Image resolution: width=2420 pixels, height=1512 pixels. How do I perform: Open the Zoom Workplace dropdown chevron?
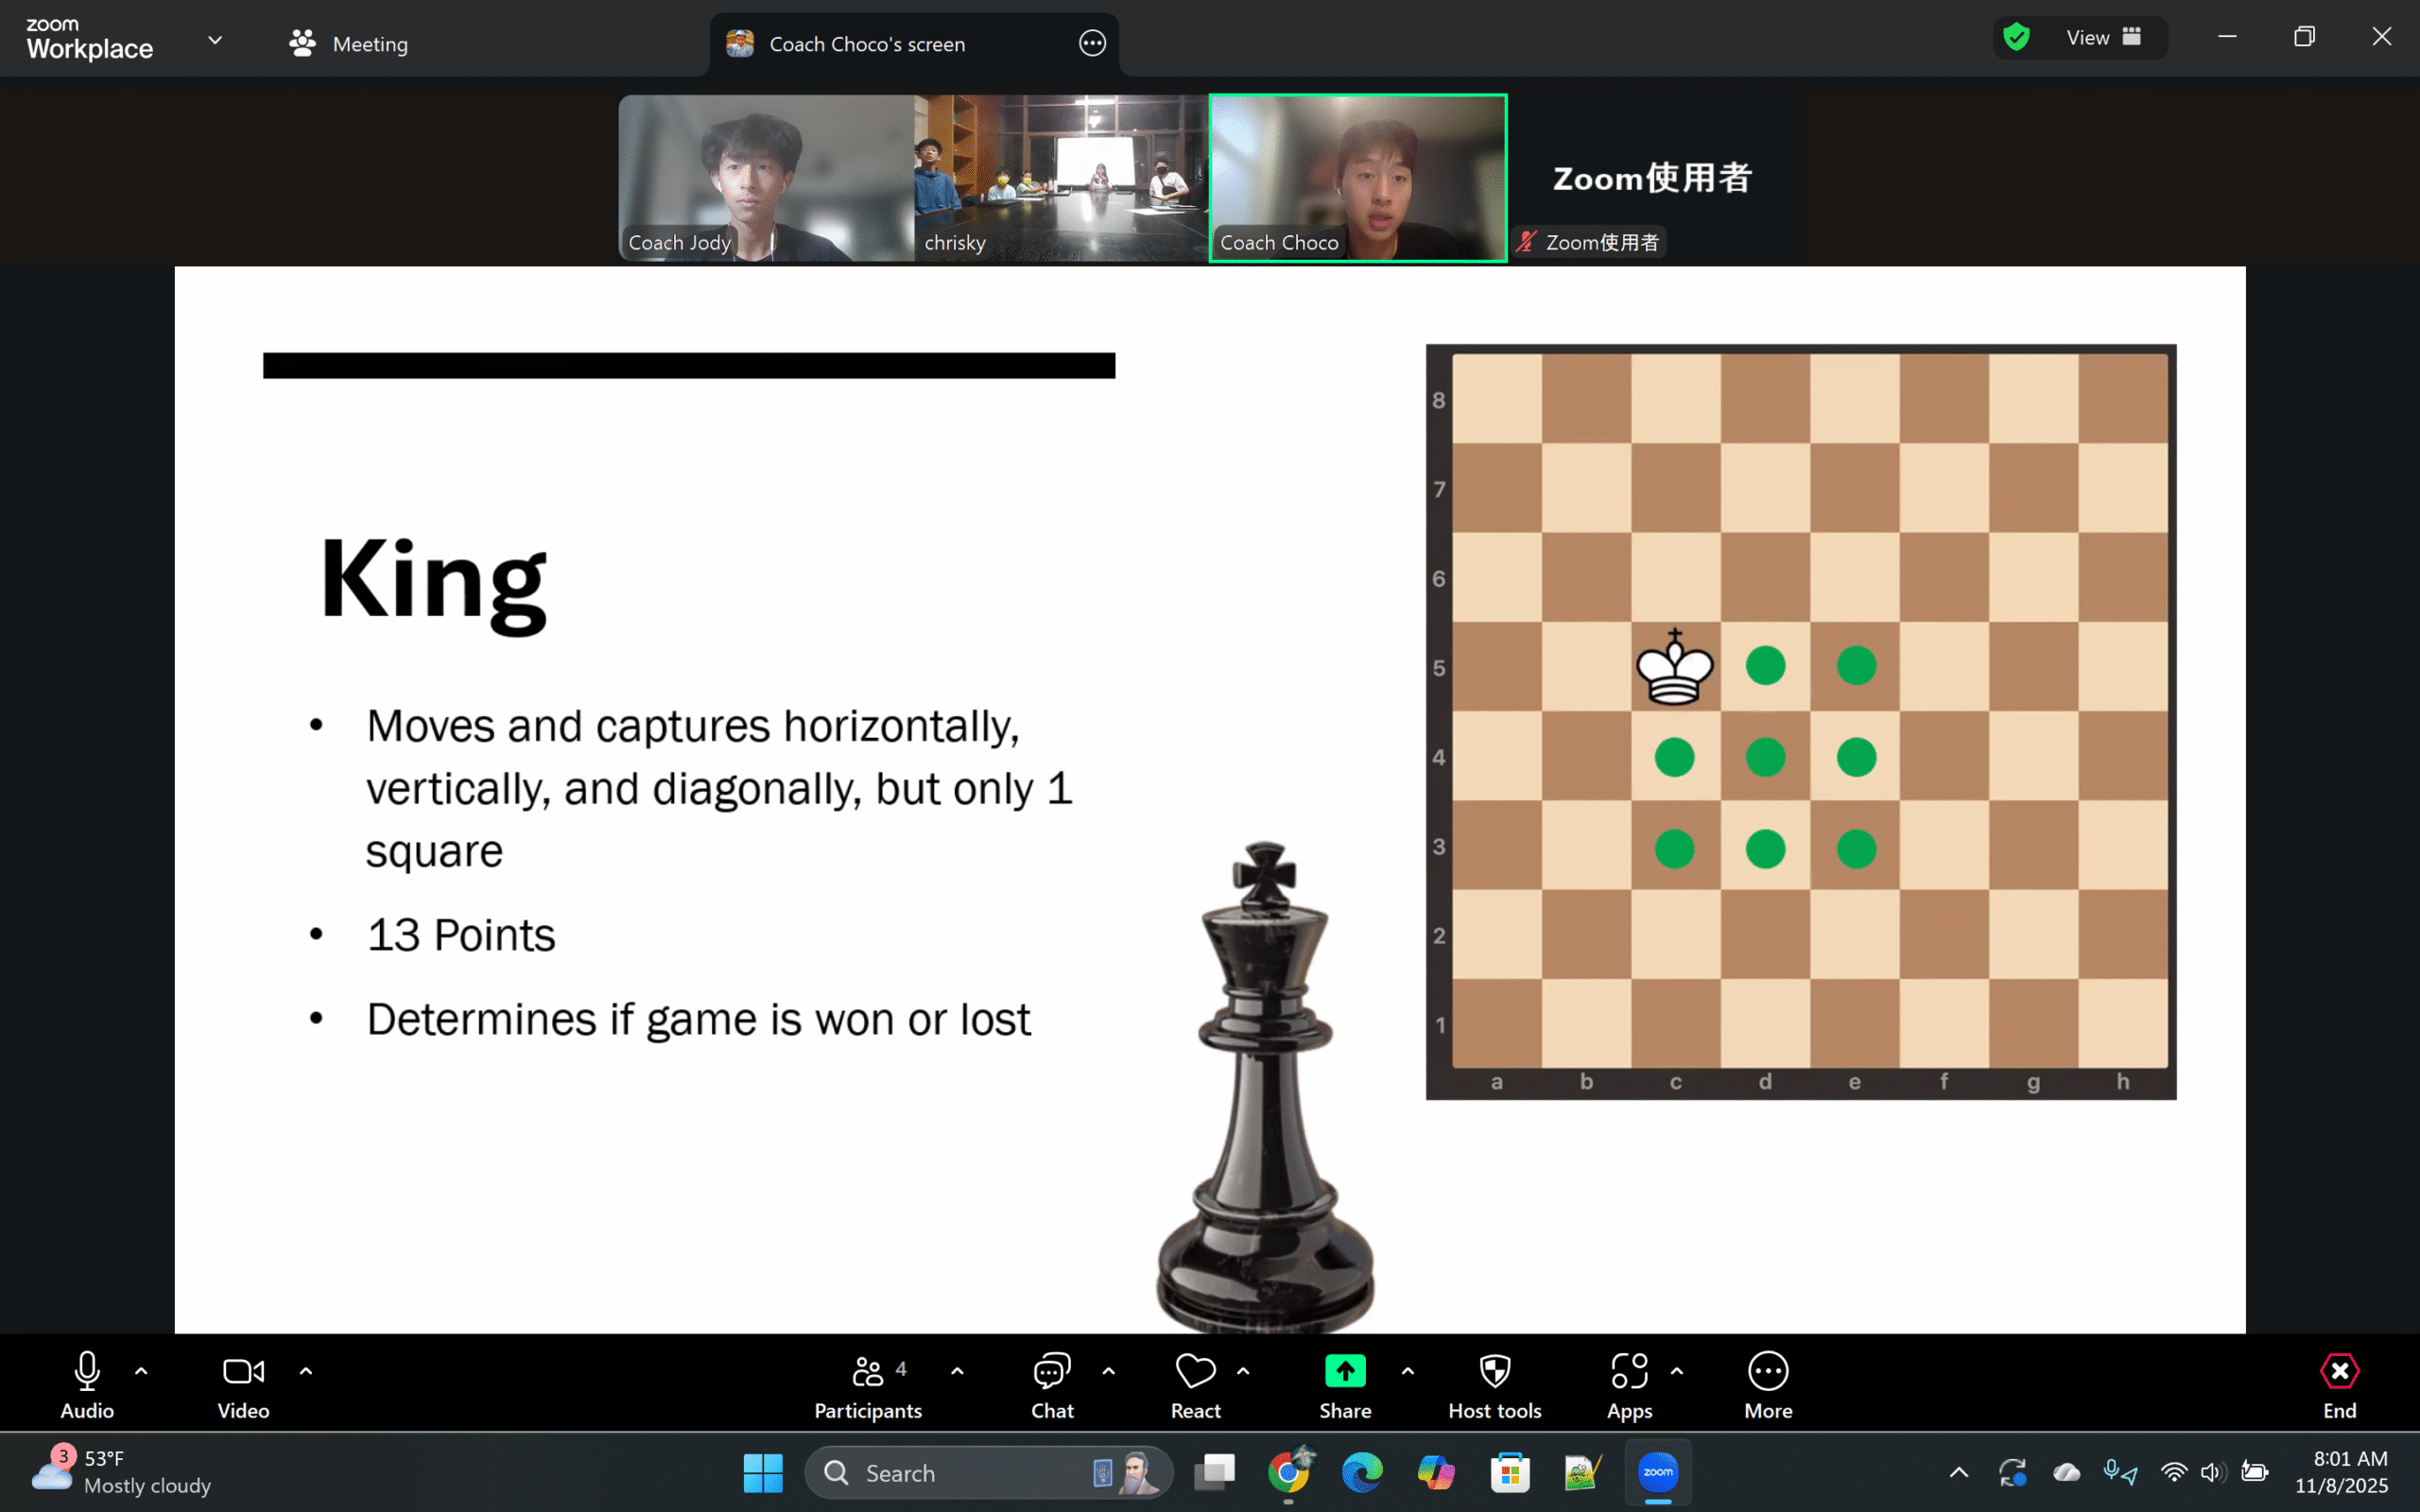coord(215,40)
